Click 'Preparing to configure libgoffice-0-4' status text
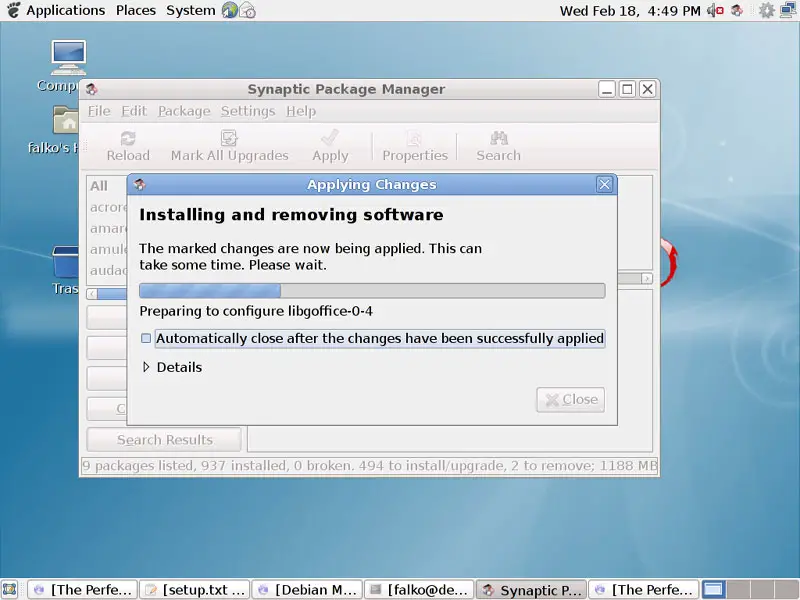 [256, 311]
